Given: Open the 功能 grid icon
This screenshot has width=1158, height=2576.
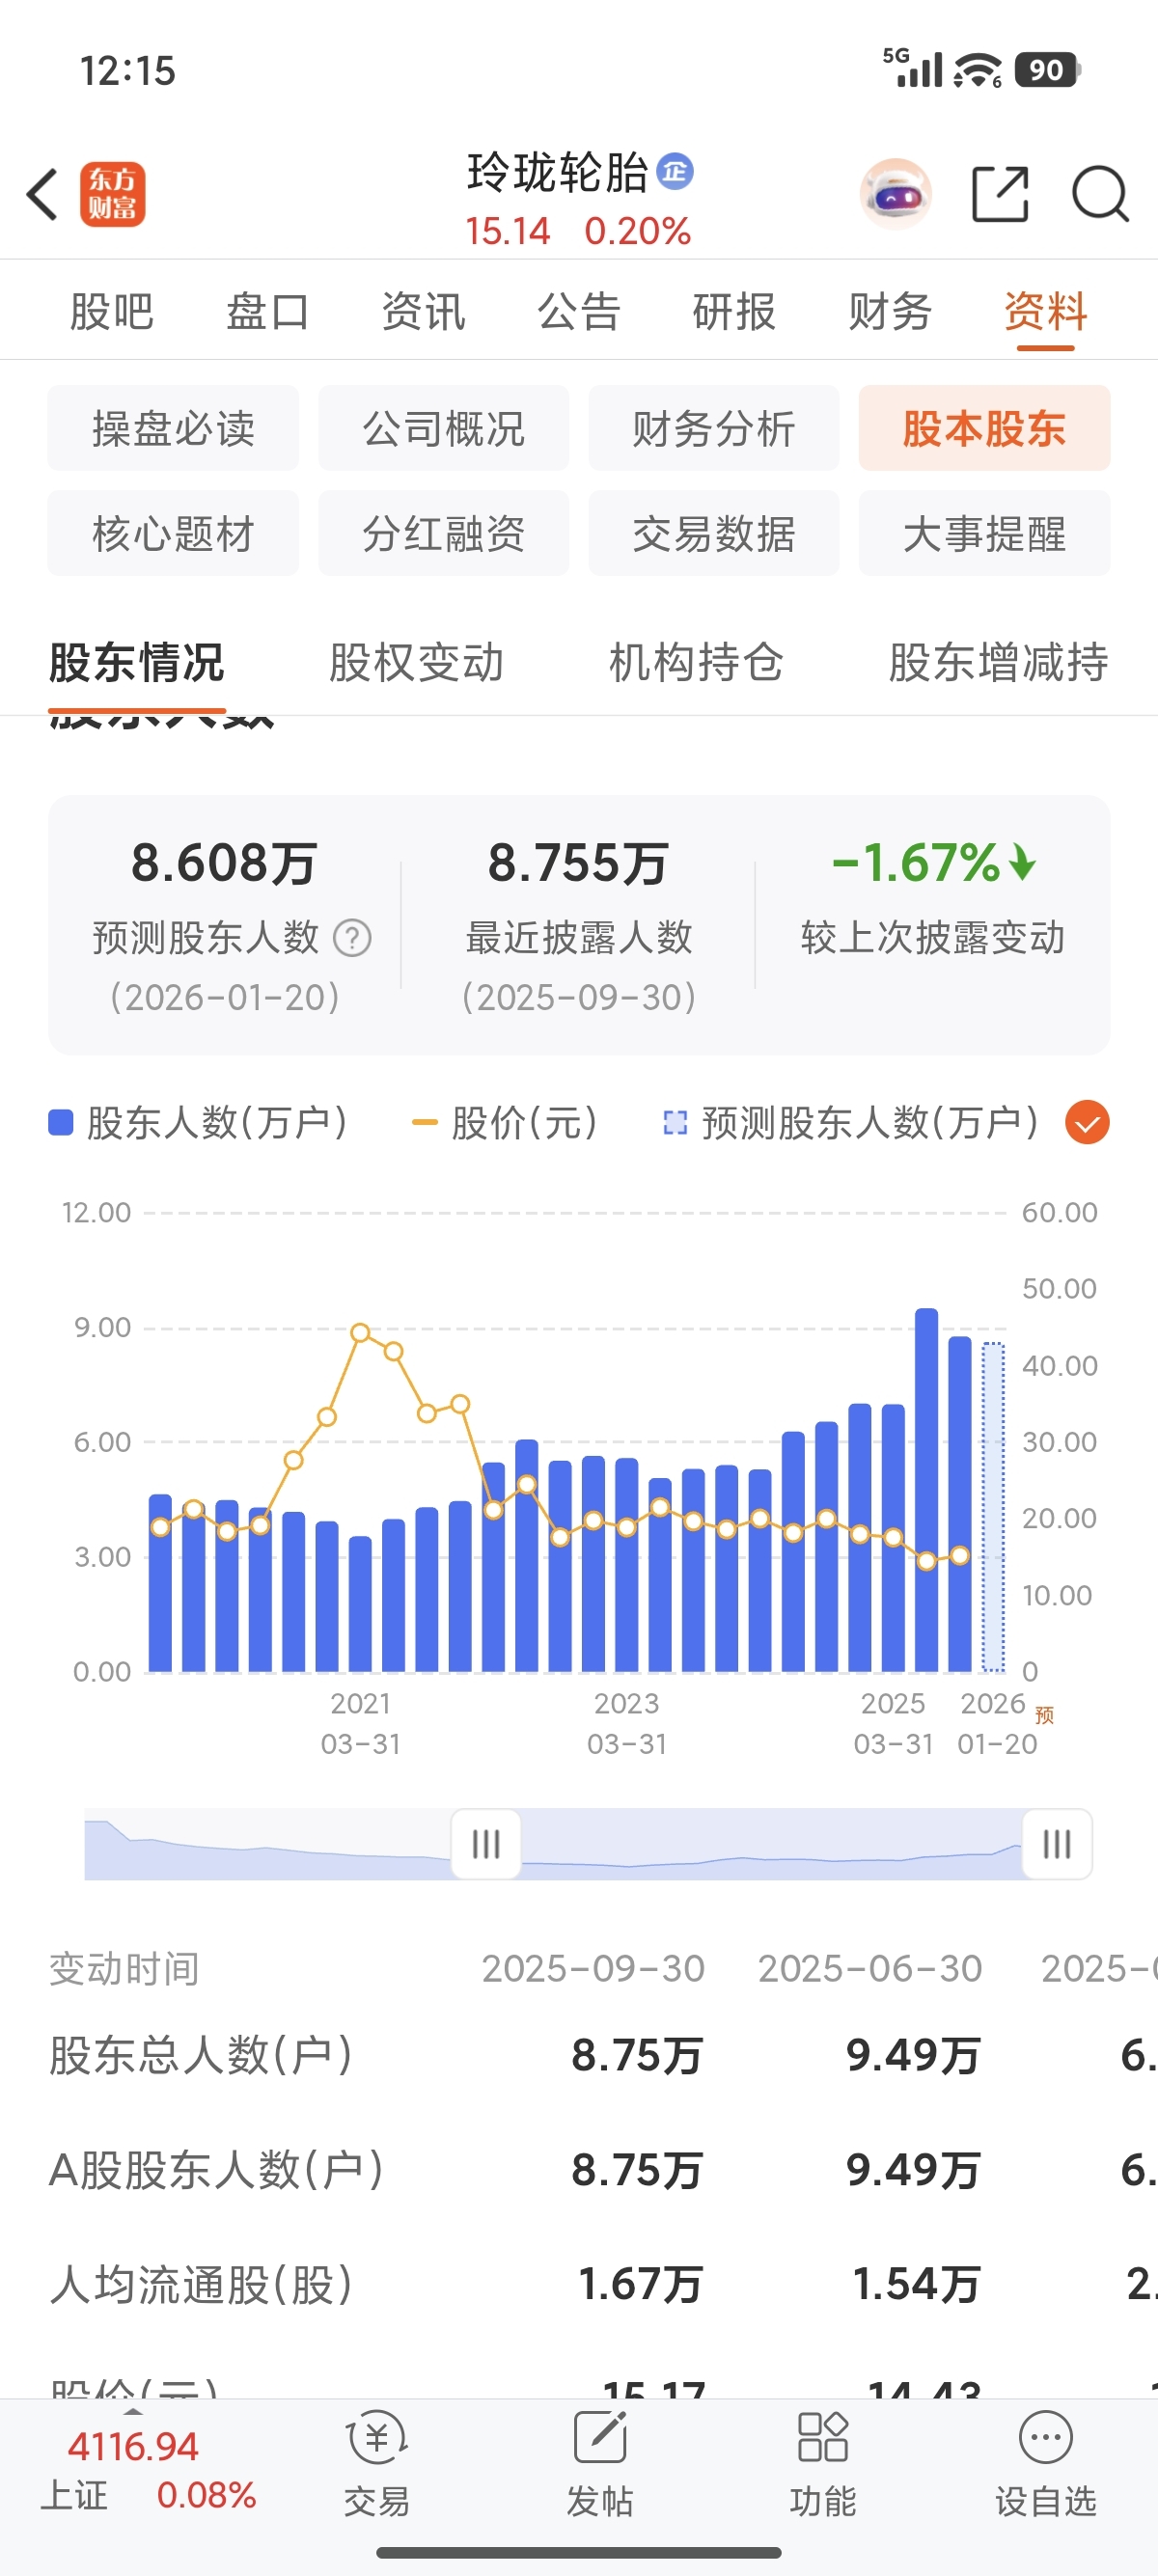Looking at the screenshot, I should tap(823, 2438).
